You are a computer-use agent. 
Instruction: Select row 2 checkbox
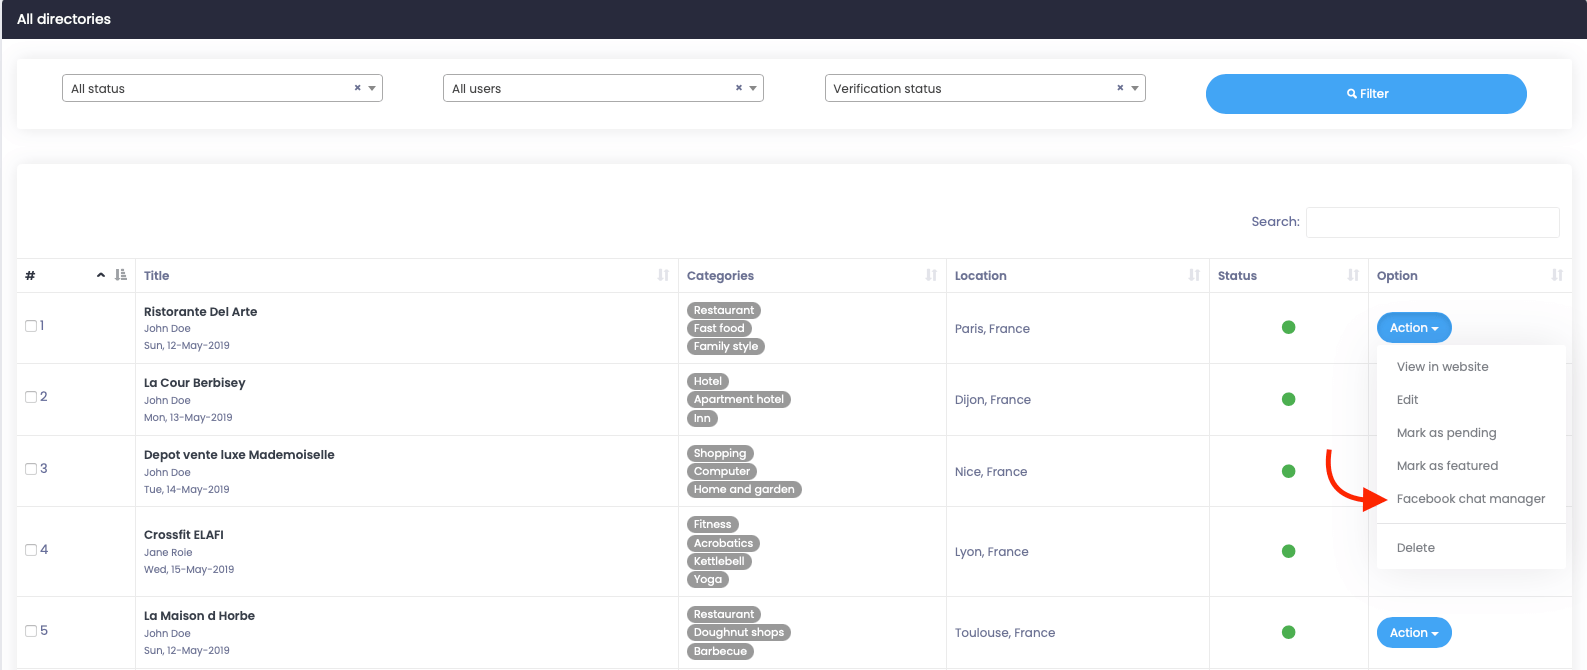[31, 397]
